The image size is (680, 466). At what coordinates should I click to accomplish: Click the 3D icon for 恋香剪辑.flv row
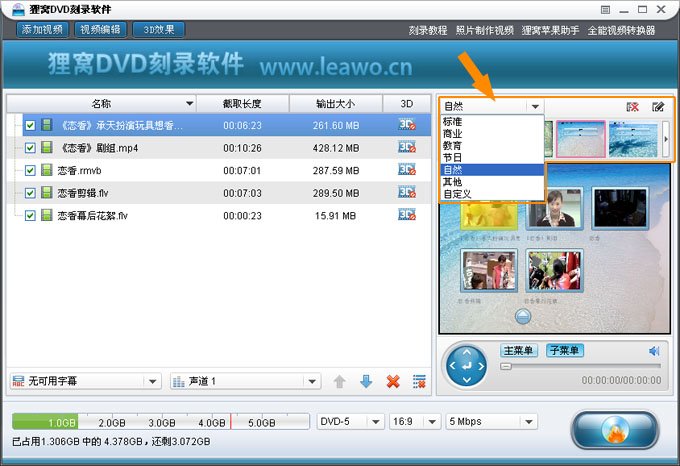click(407, 192)
